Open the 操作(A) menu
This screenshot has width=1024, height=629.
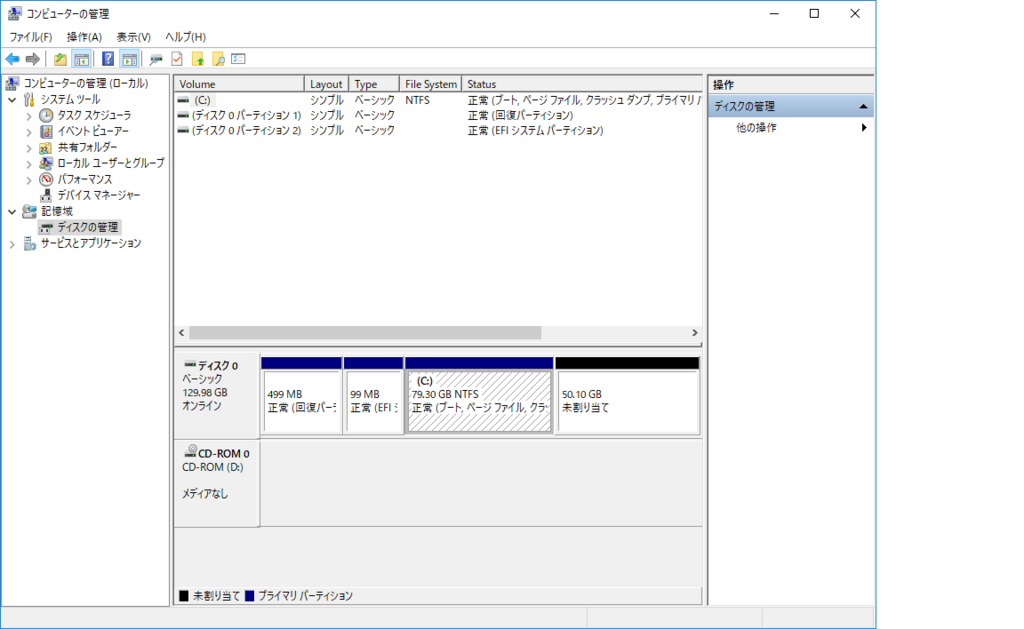click(84, 37)
